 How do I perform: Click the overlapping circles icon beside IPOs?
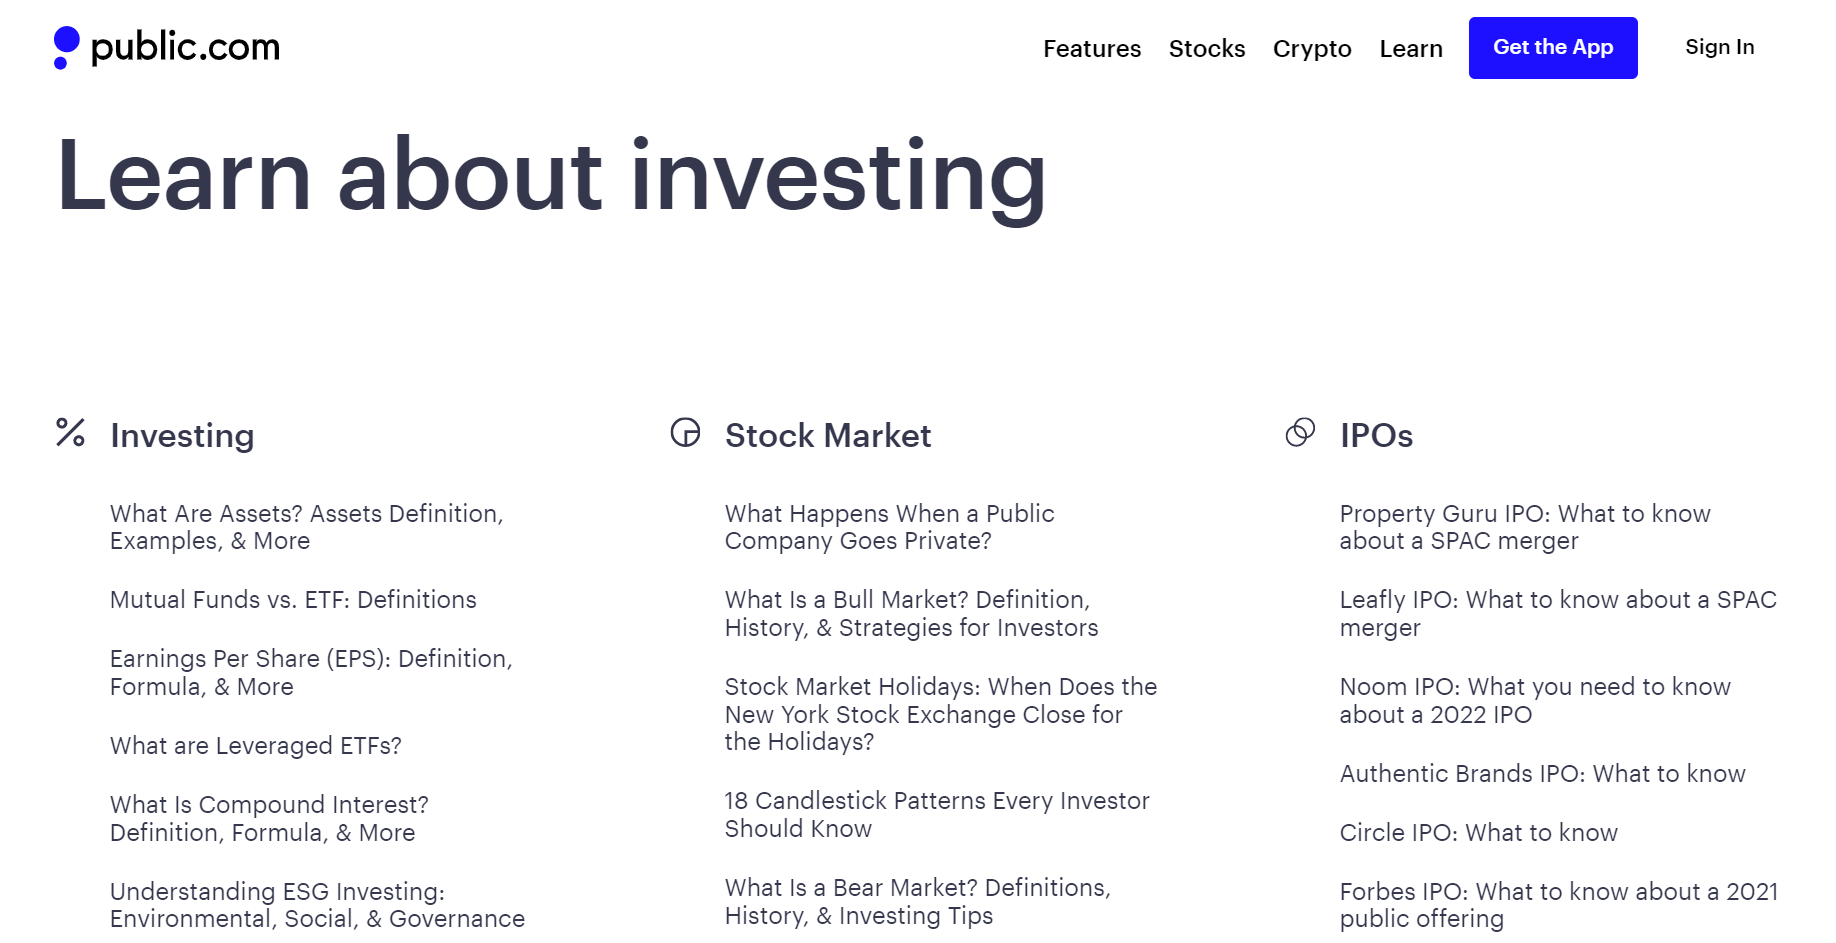click(1300, 432)
